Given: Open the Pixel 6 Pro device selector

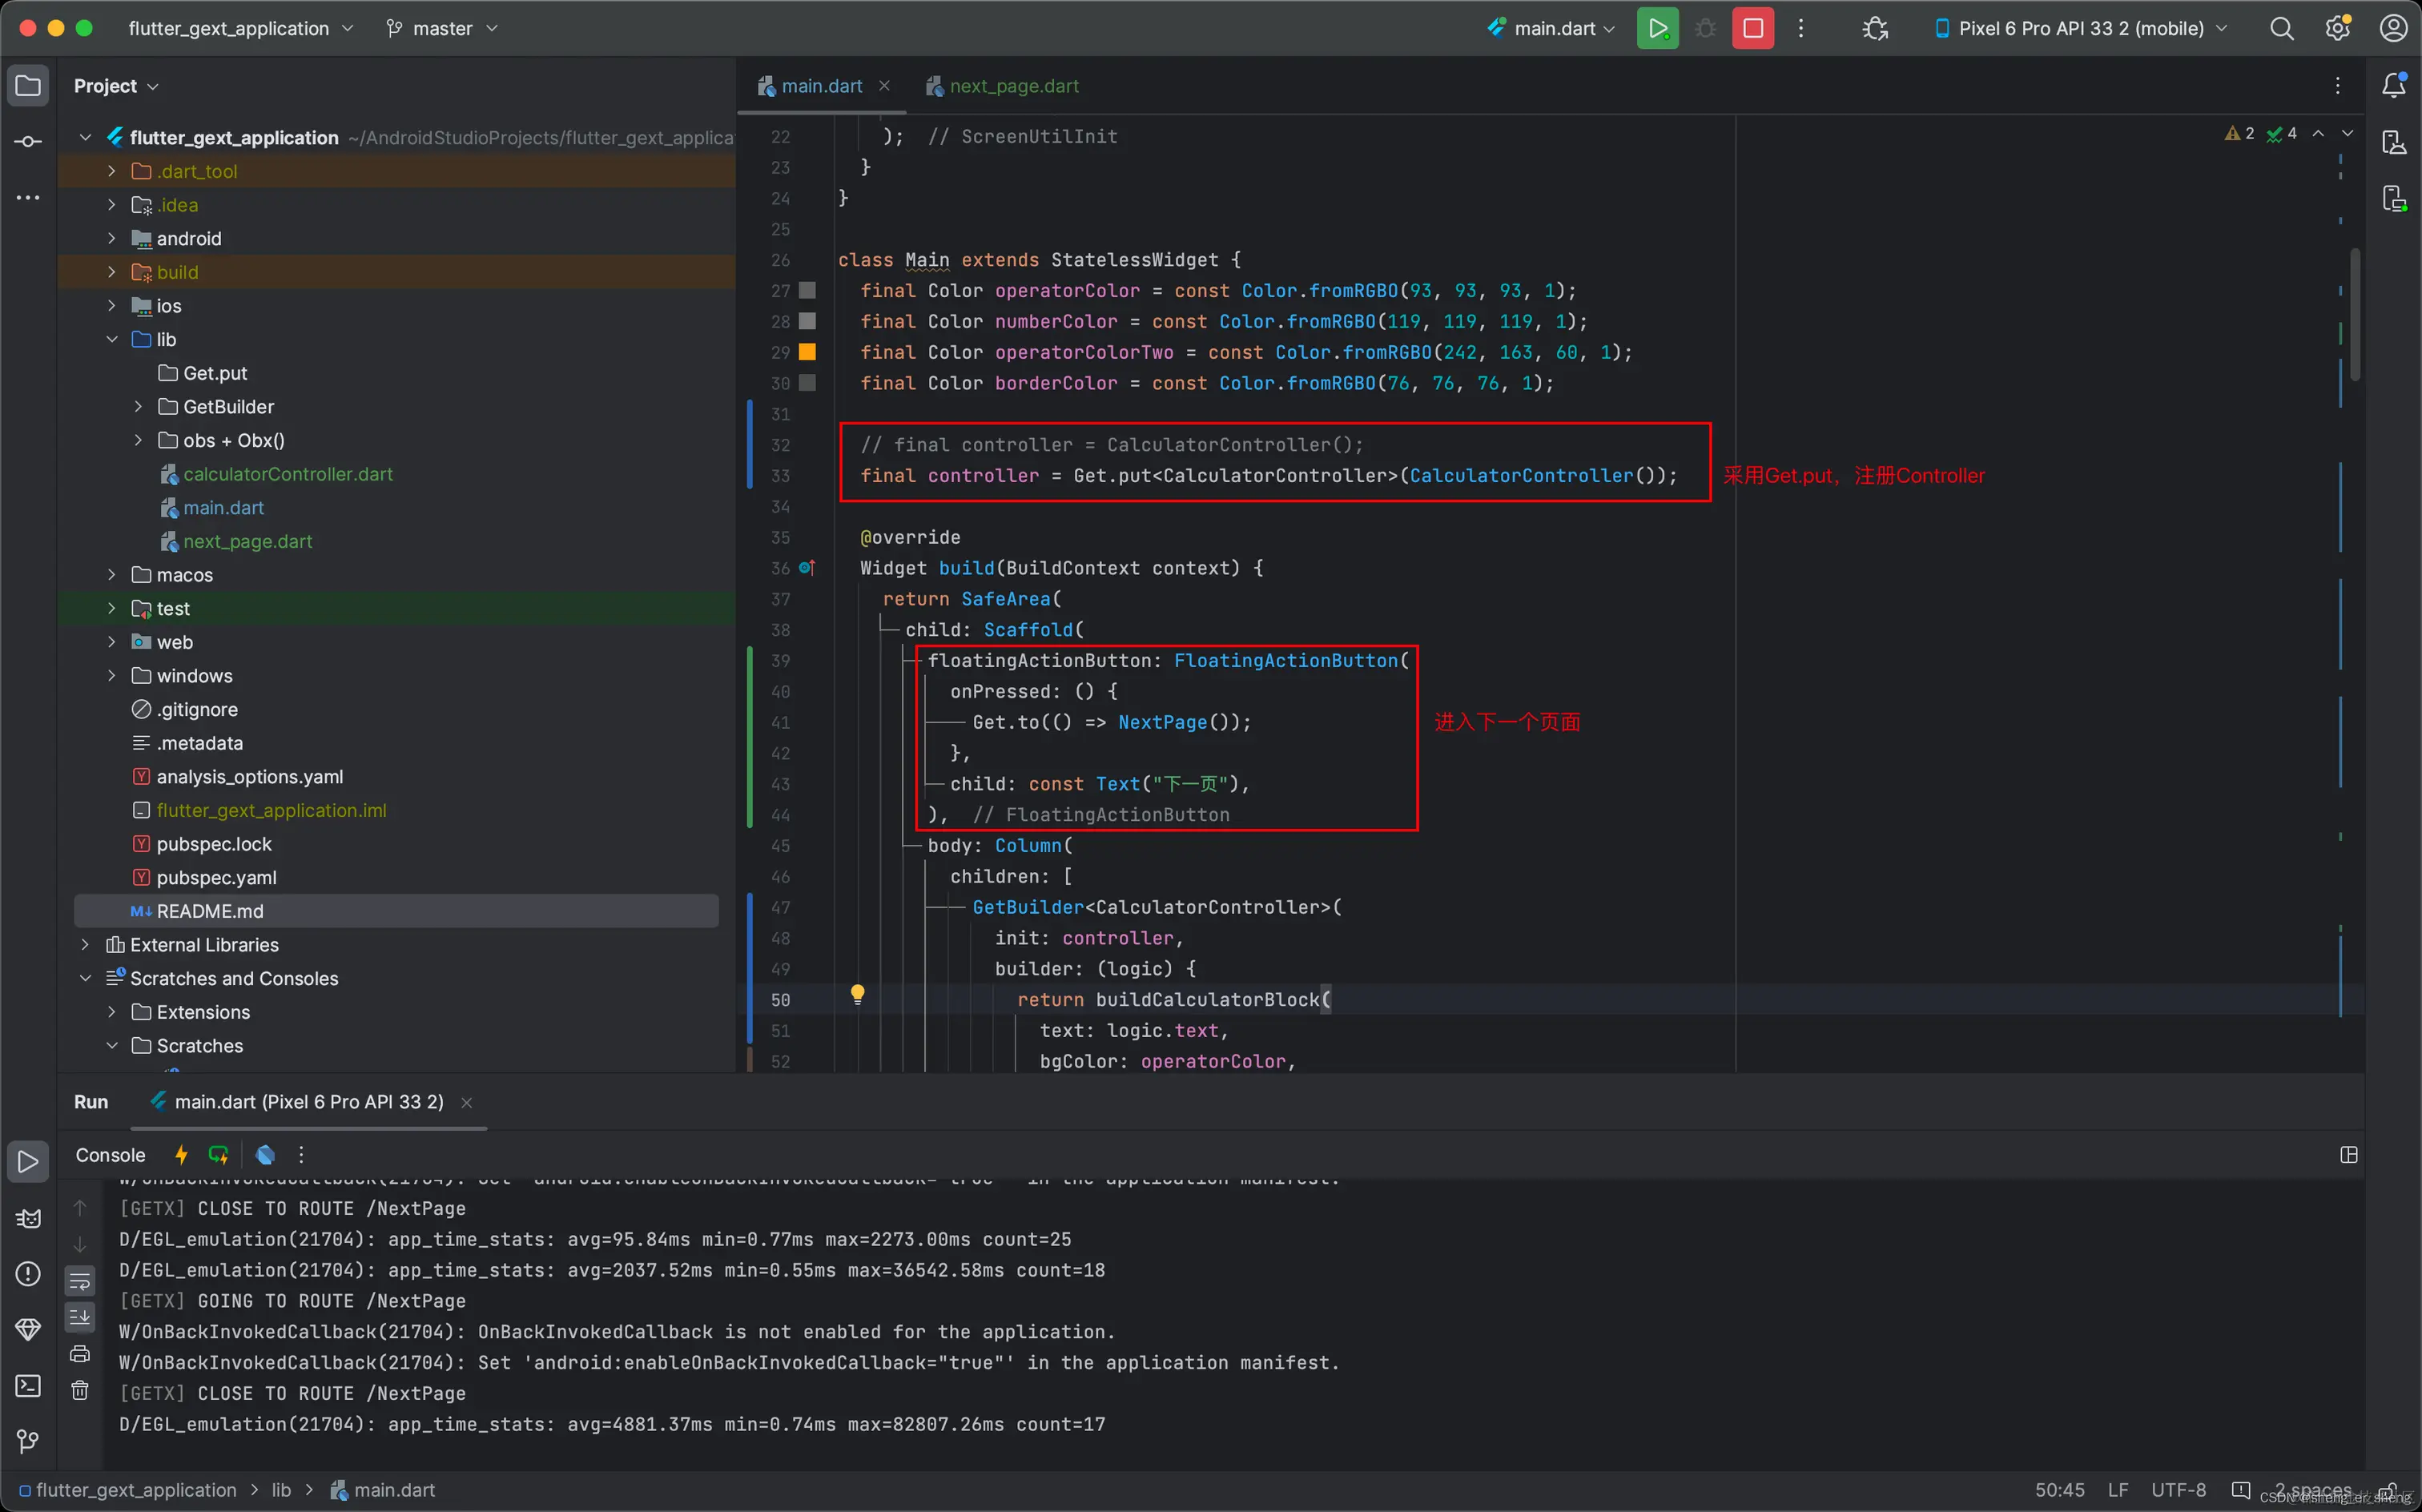Looking at the screenshot, I should [x=2080, y=28].
